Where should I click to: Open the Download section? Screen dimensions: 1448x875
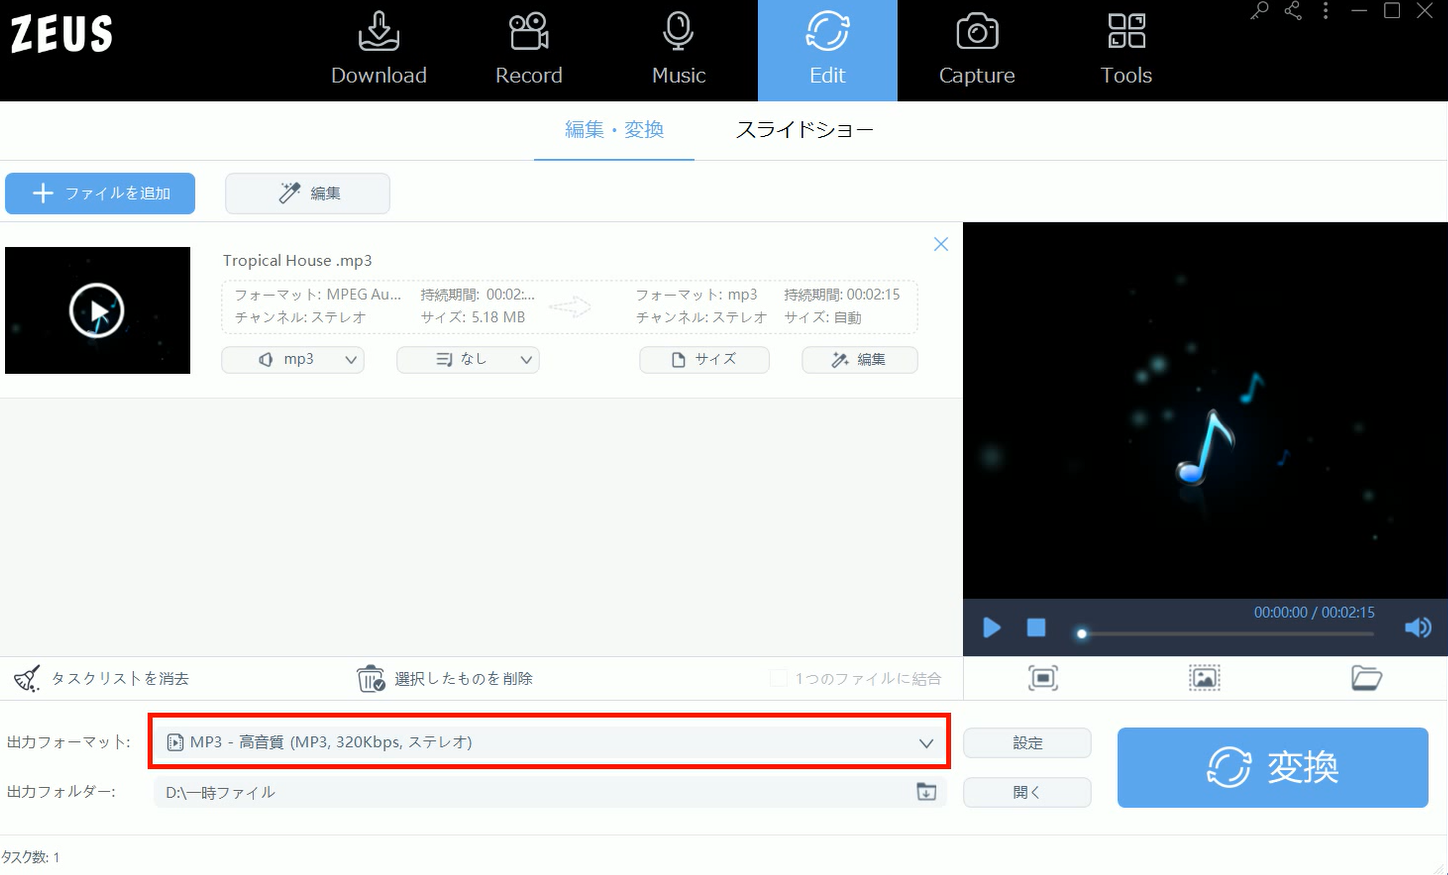click(378, 50)
